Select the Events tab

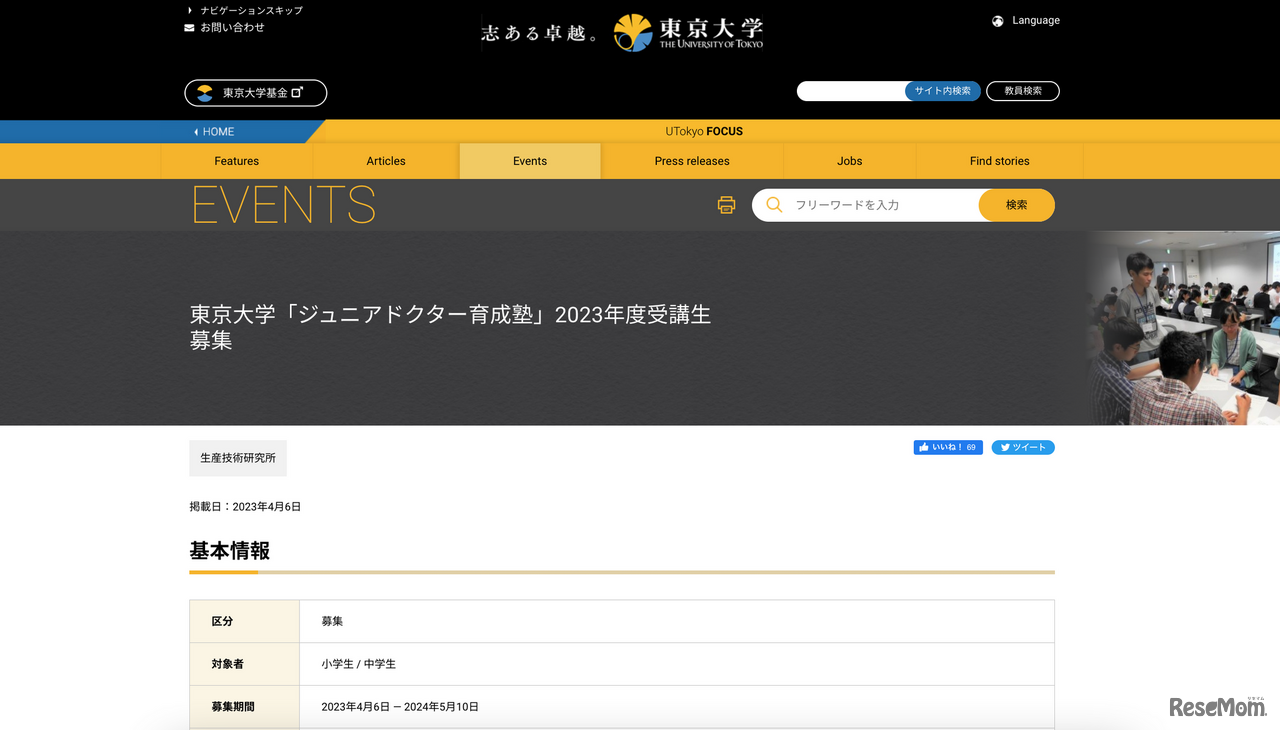tap(530, 161)
